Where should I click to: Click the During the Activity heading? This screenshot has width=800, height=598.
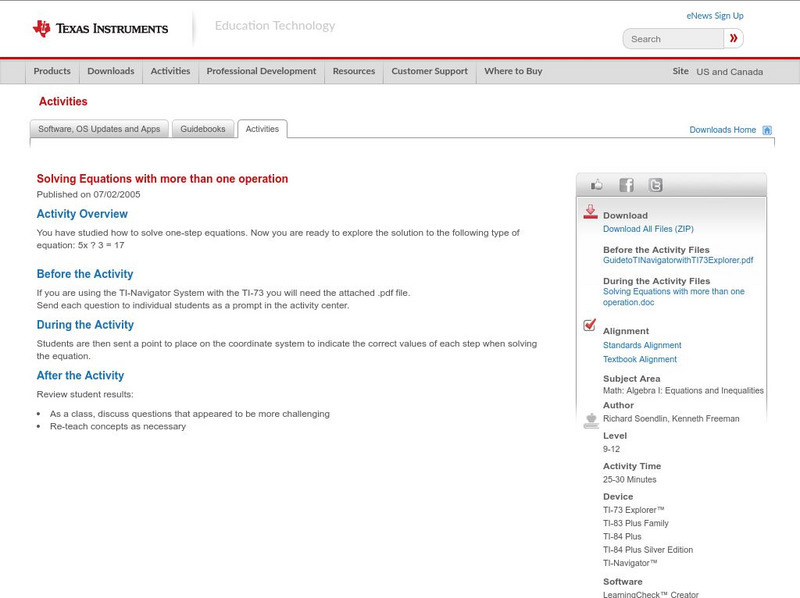85,325
